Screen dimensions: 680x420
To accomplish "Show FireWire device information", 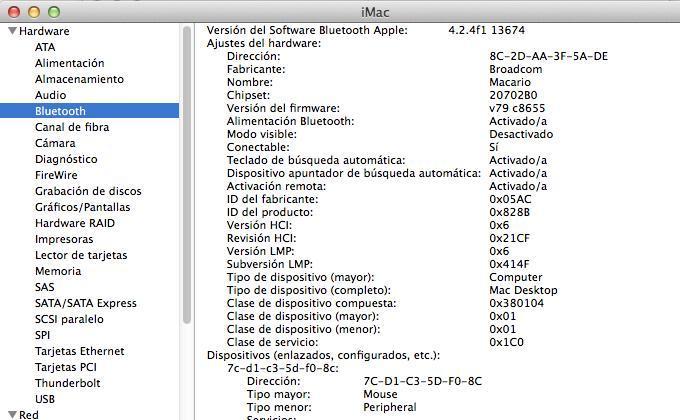I will 56,175.
